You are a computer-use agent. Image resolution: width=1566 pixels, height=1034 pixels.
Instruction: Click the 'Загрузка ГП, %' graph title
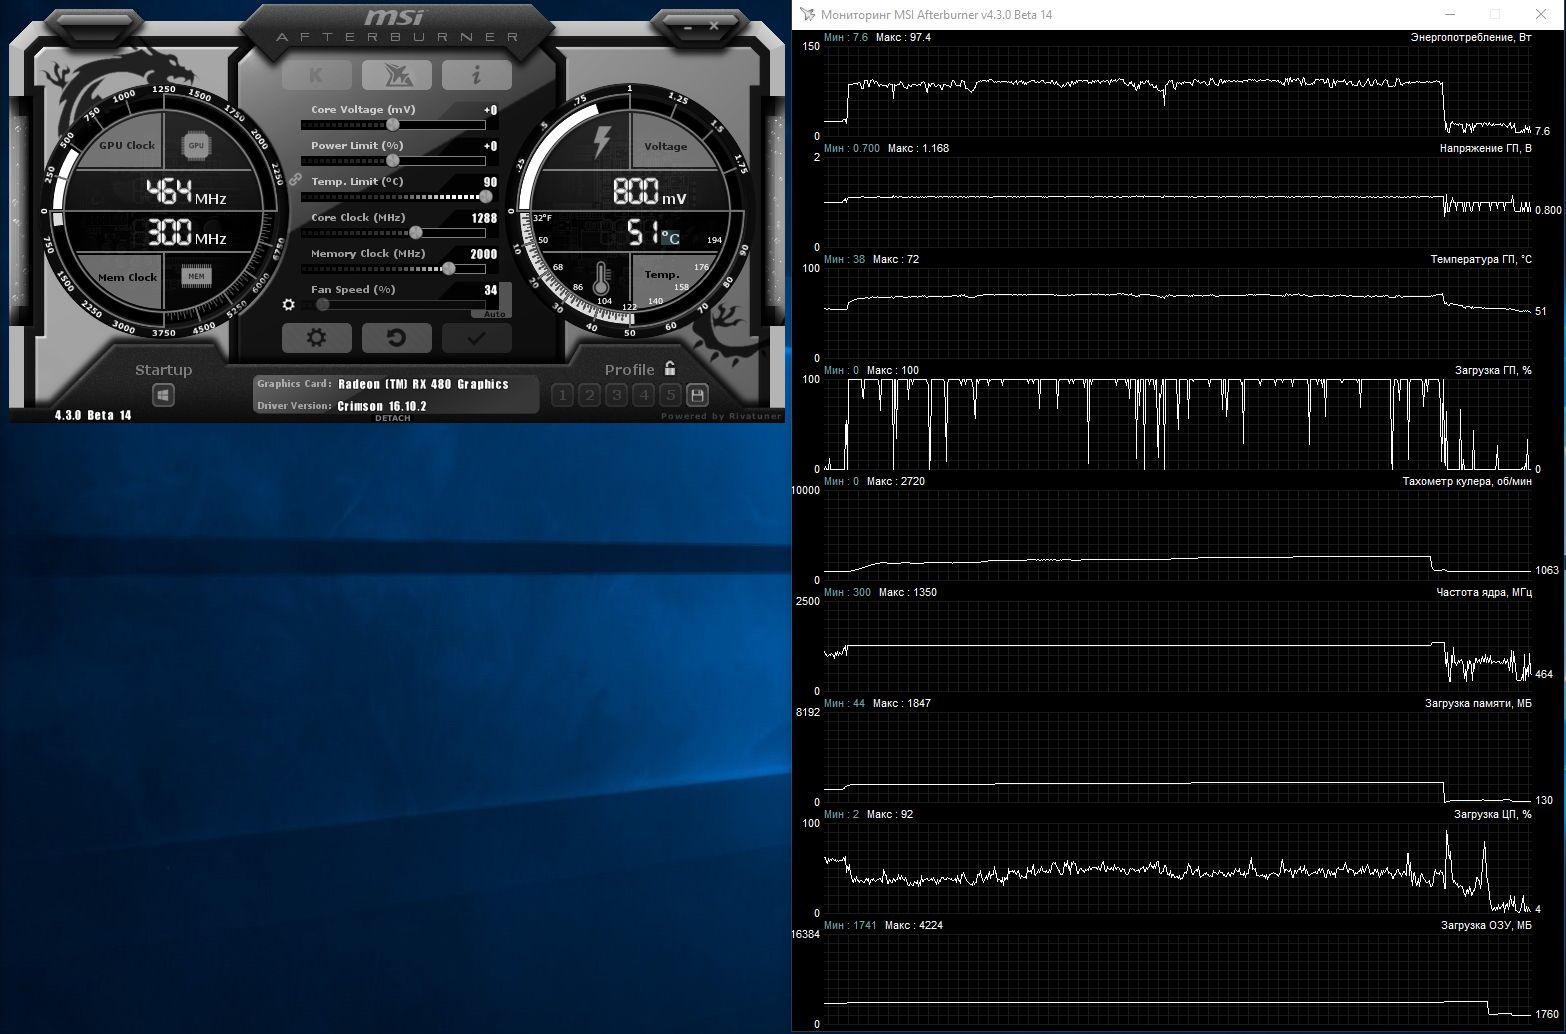[x=1493, y=370]
